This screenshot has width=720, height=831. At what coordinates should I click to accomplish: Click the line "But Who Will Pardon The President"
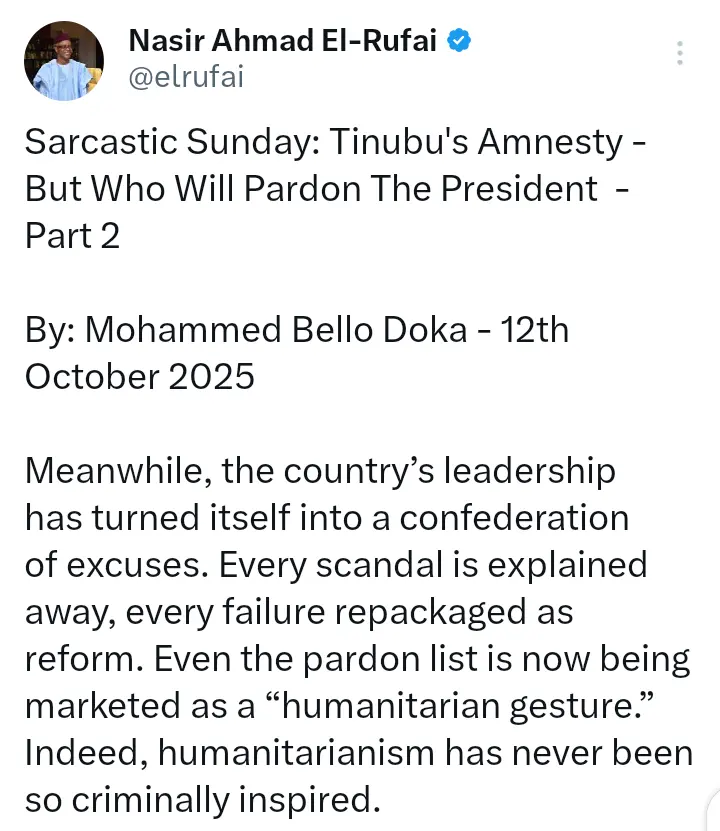pyautogui.click(x=311, y=189)
